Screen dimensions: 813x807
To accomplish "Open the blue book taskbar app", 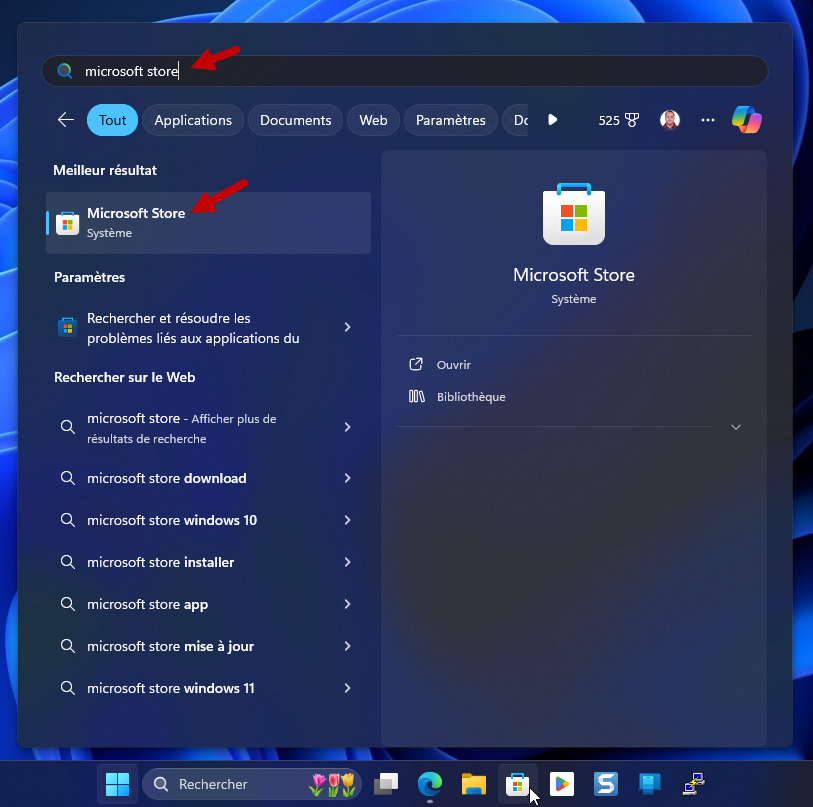I will (x=650, y=784).
